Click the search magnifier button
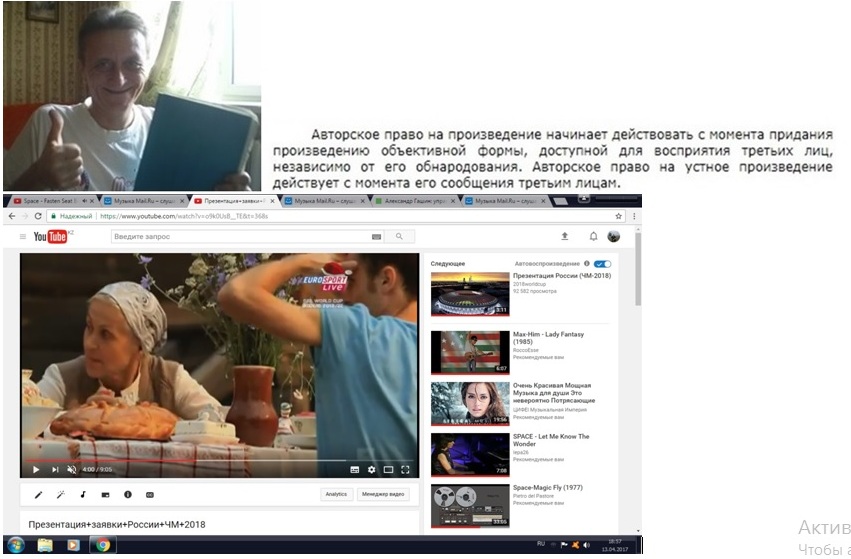 (x=399, y=237)
